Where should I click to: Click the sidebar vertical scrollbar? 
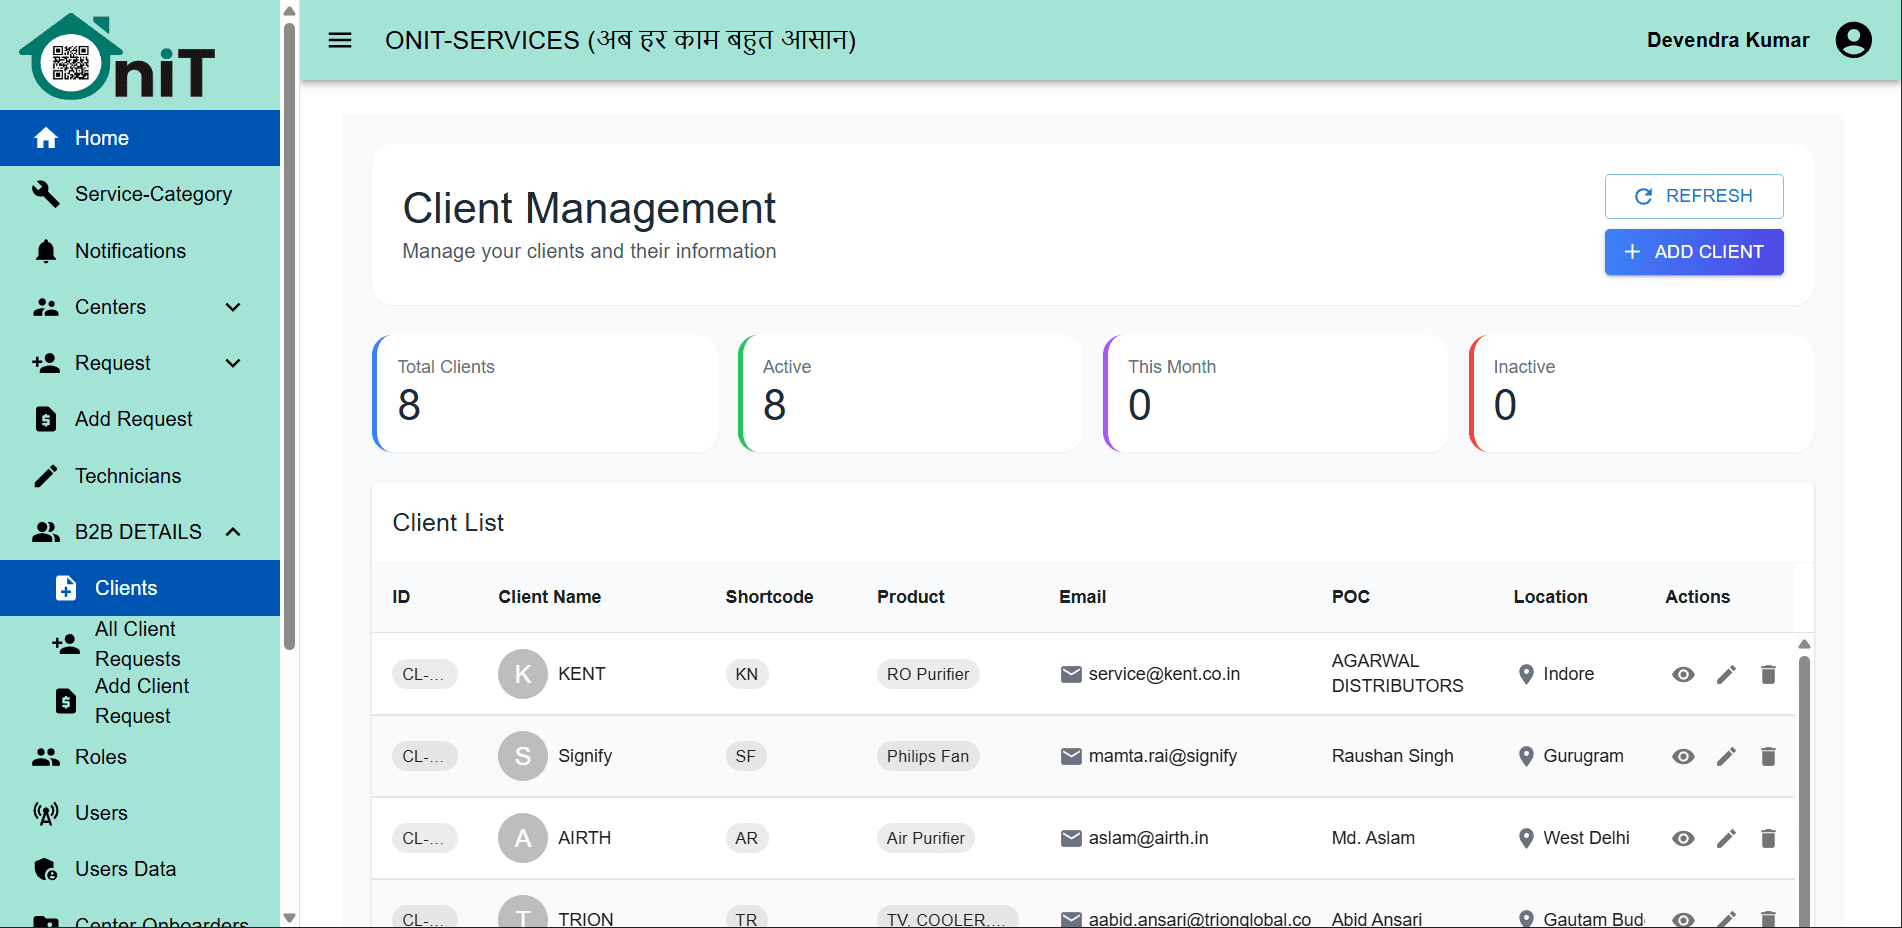coord(290,335)
